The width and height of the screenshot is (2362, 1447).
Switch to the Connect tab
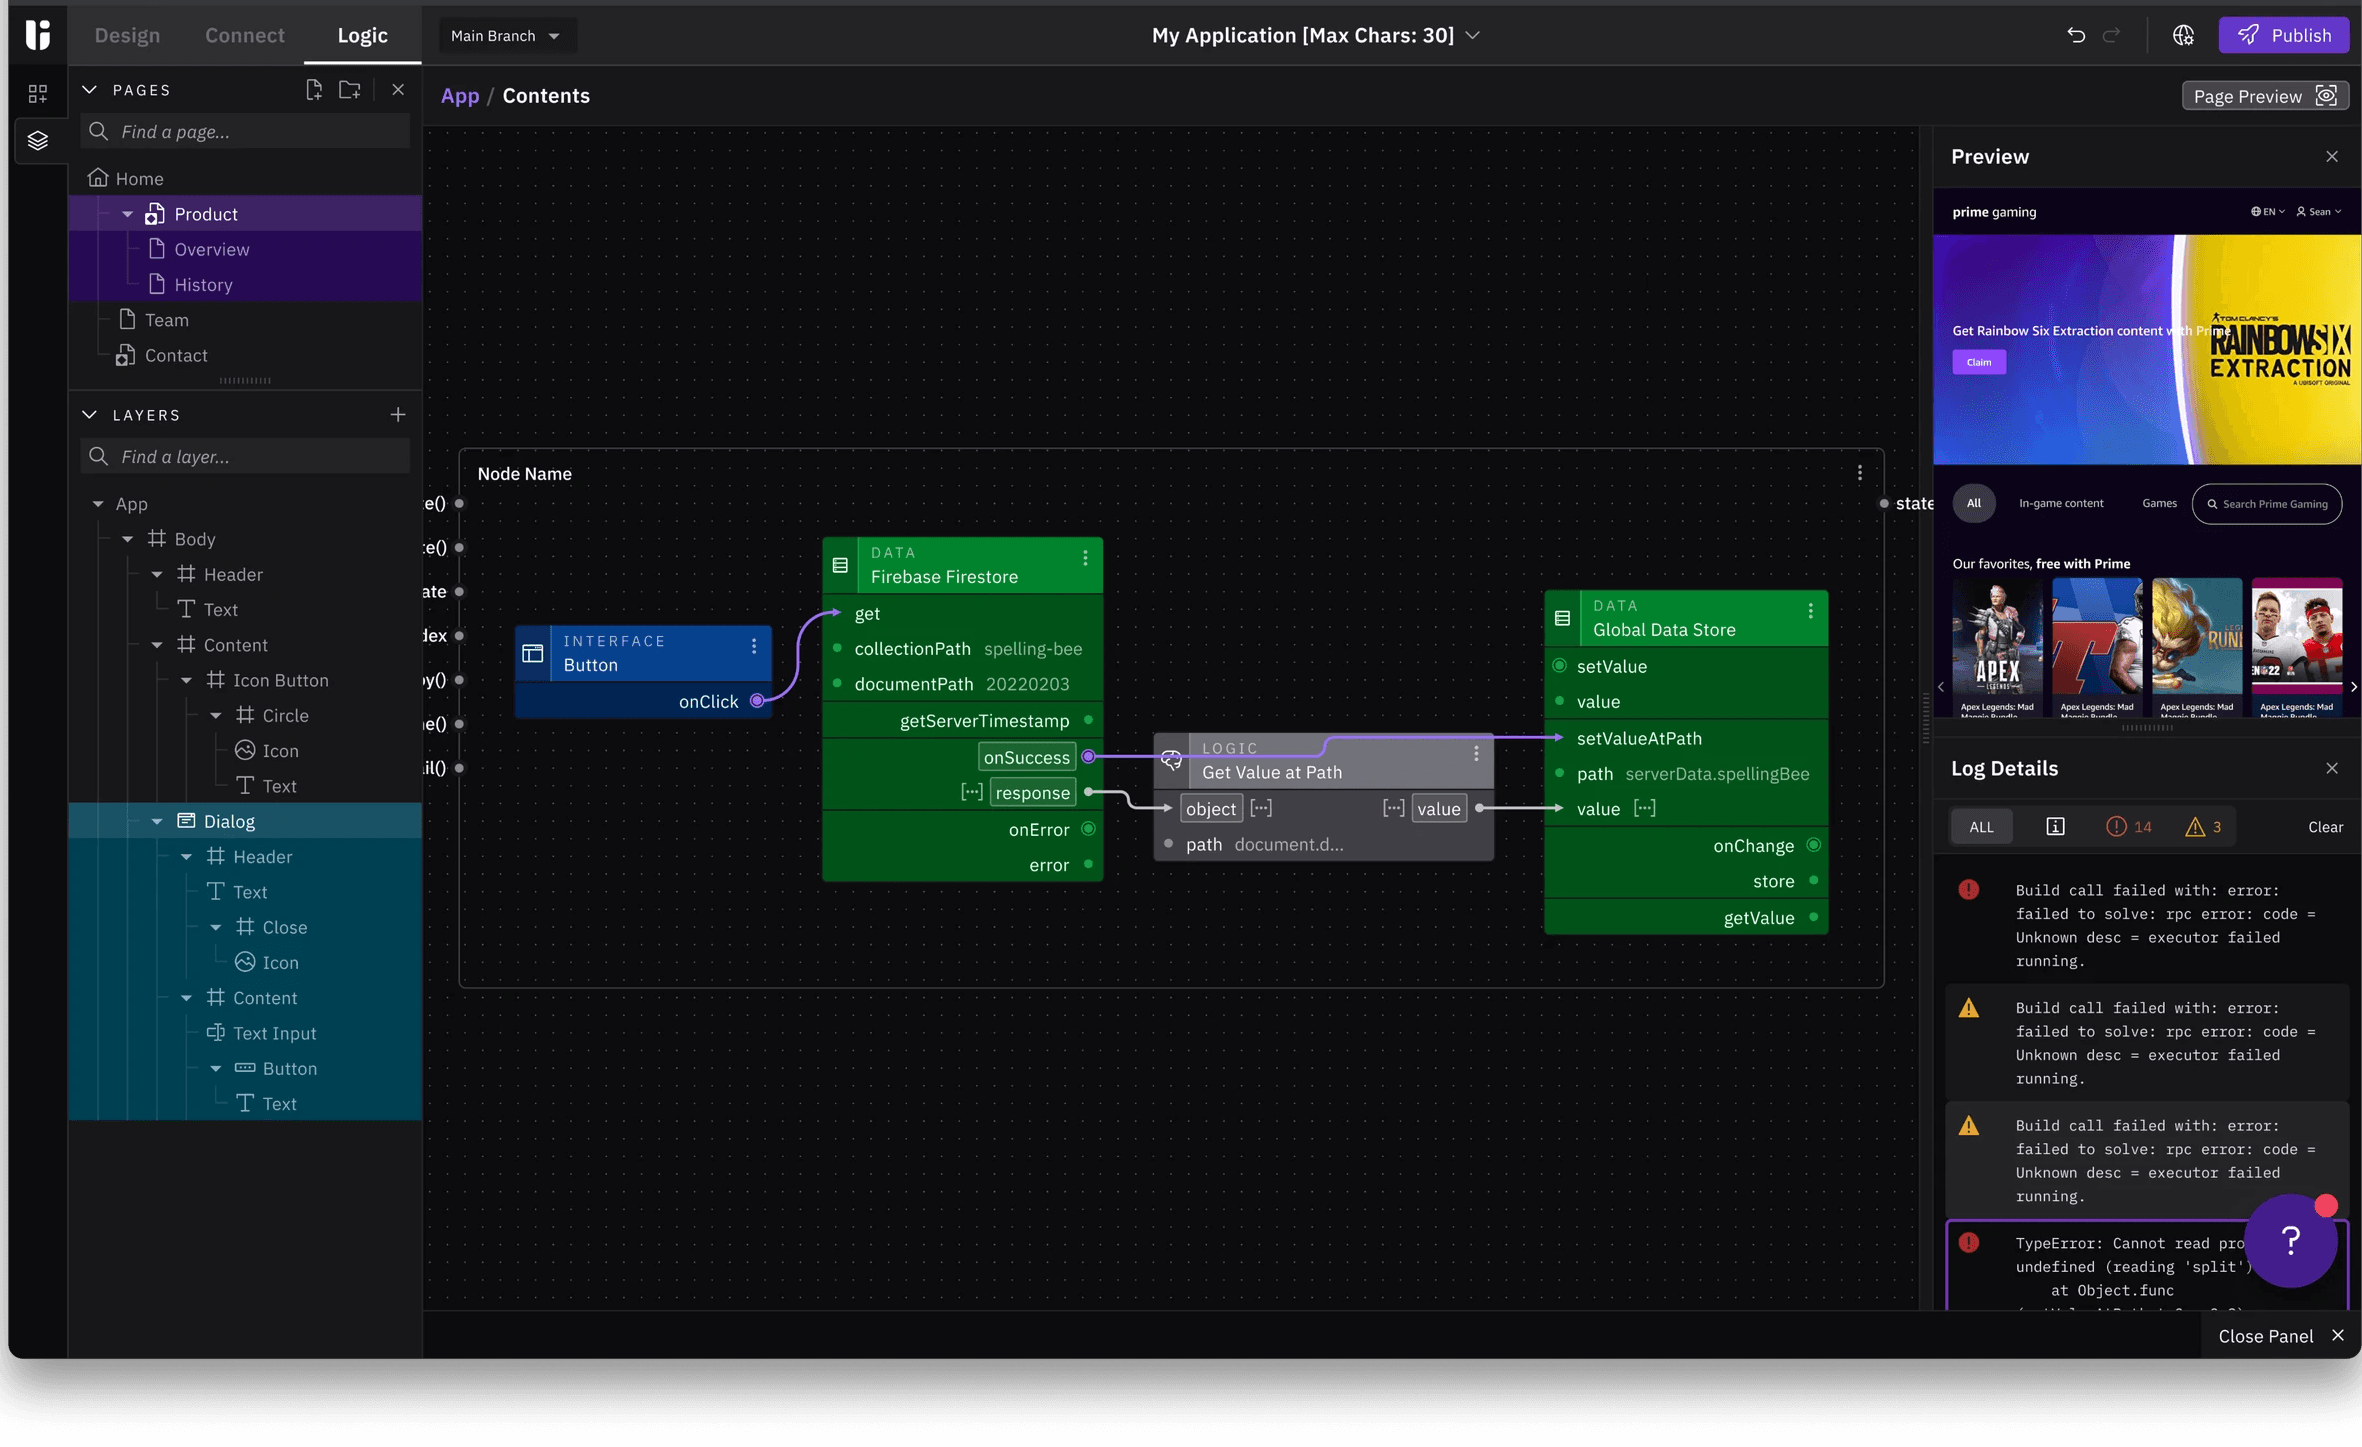[245, 35]
